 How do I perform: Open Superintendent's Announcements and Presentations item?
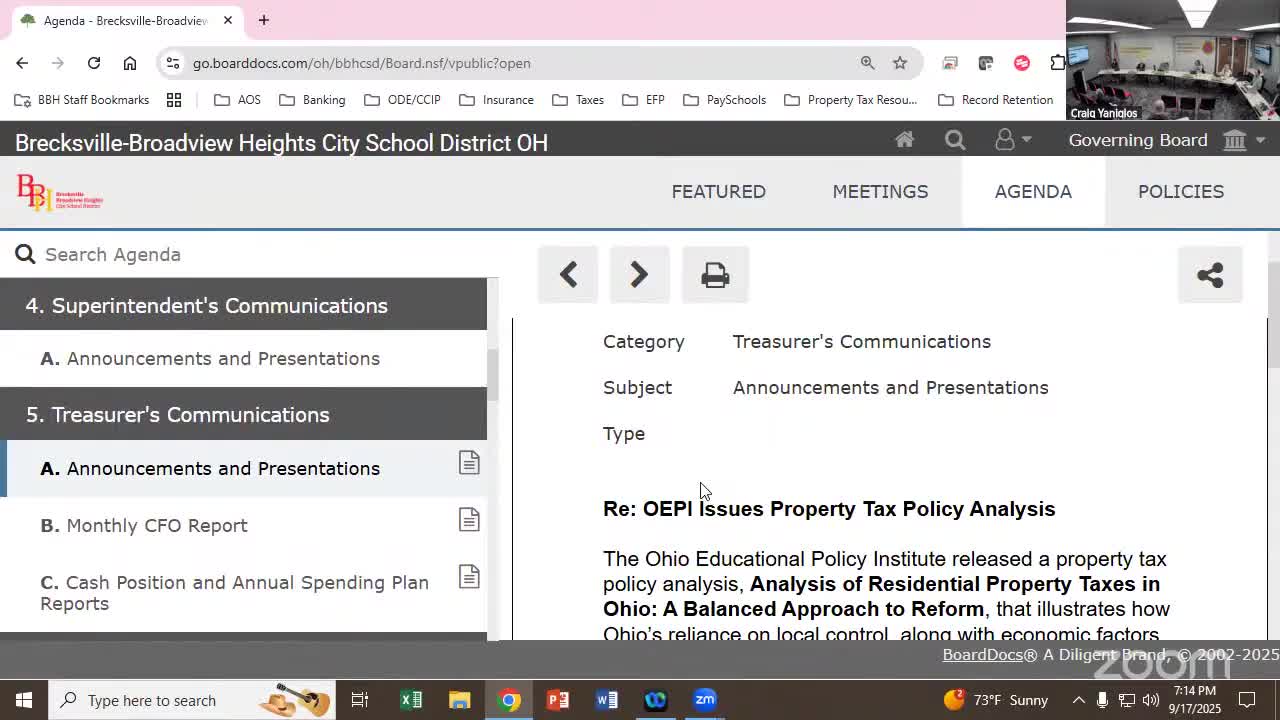243,358
